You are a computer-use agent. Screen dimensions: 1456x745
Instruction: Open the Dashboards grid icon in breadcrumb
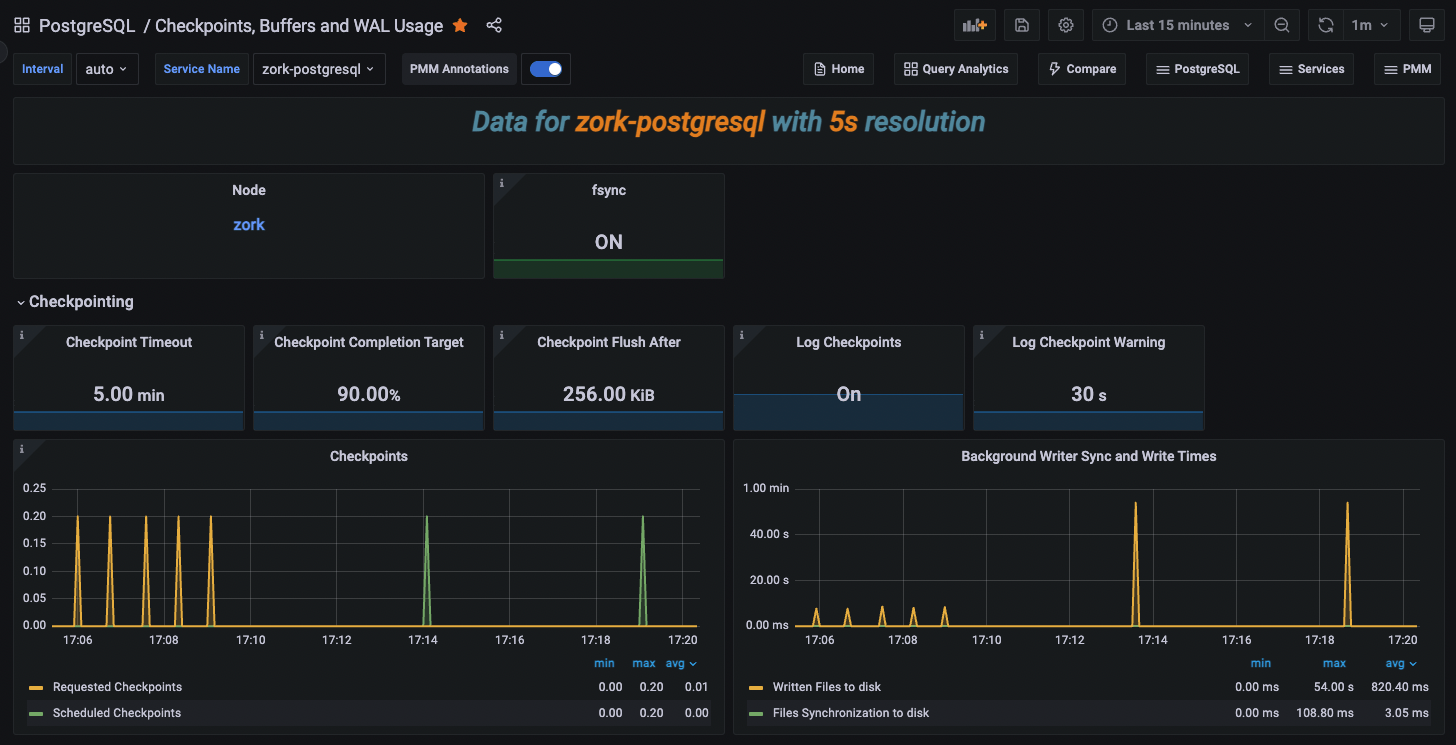coord(22,25)
